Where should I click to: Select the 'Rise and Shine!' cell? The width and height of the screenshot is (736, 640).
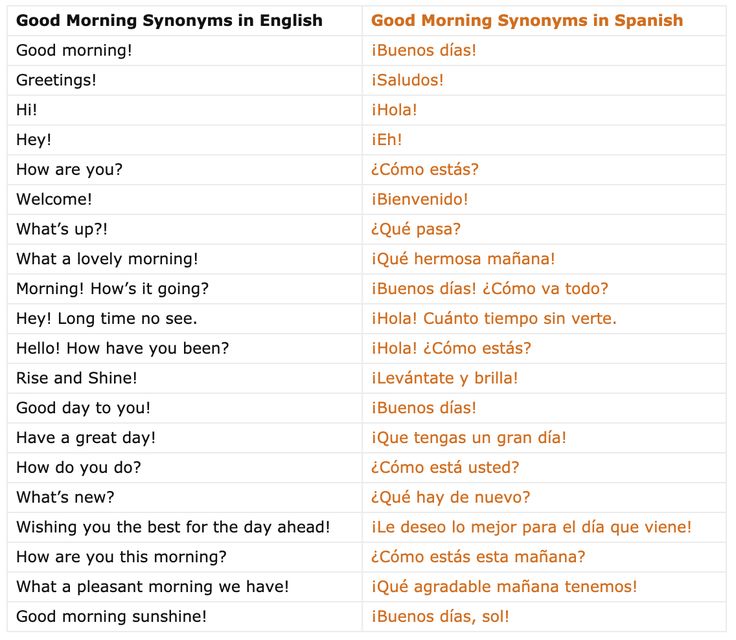point(77,378)
